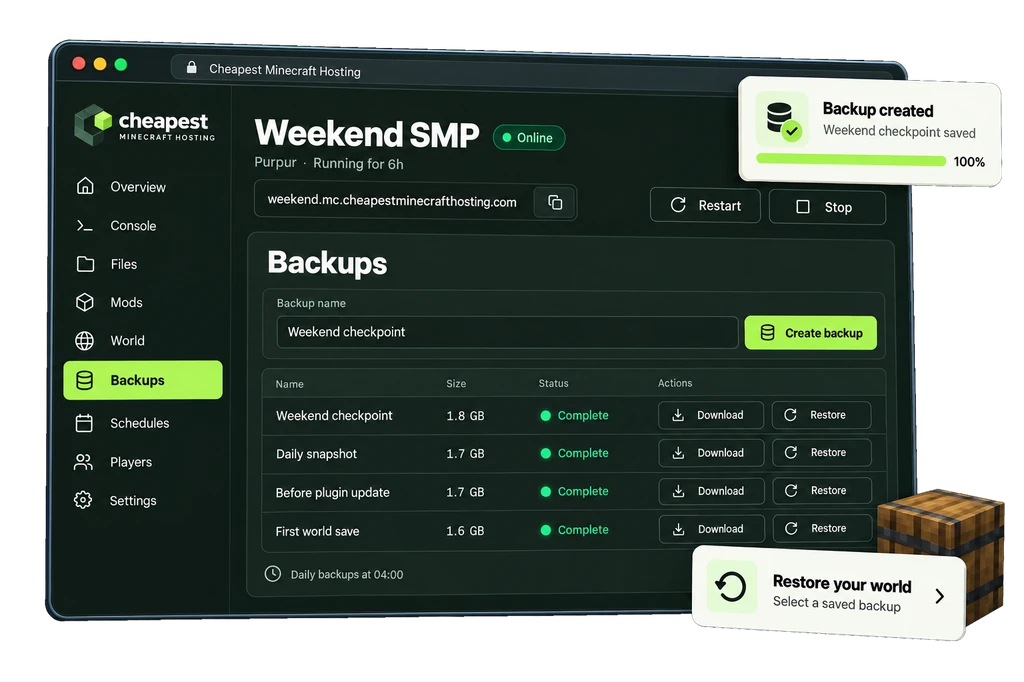Click the clock icon beside Daily backups
The image size is (1024, 682).
[273, 574]
